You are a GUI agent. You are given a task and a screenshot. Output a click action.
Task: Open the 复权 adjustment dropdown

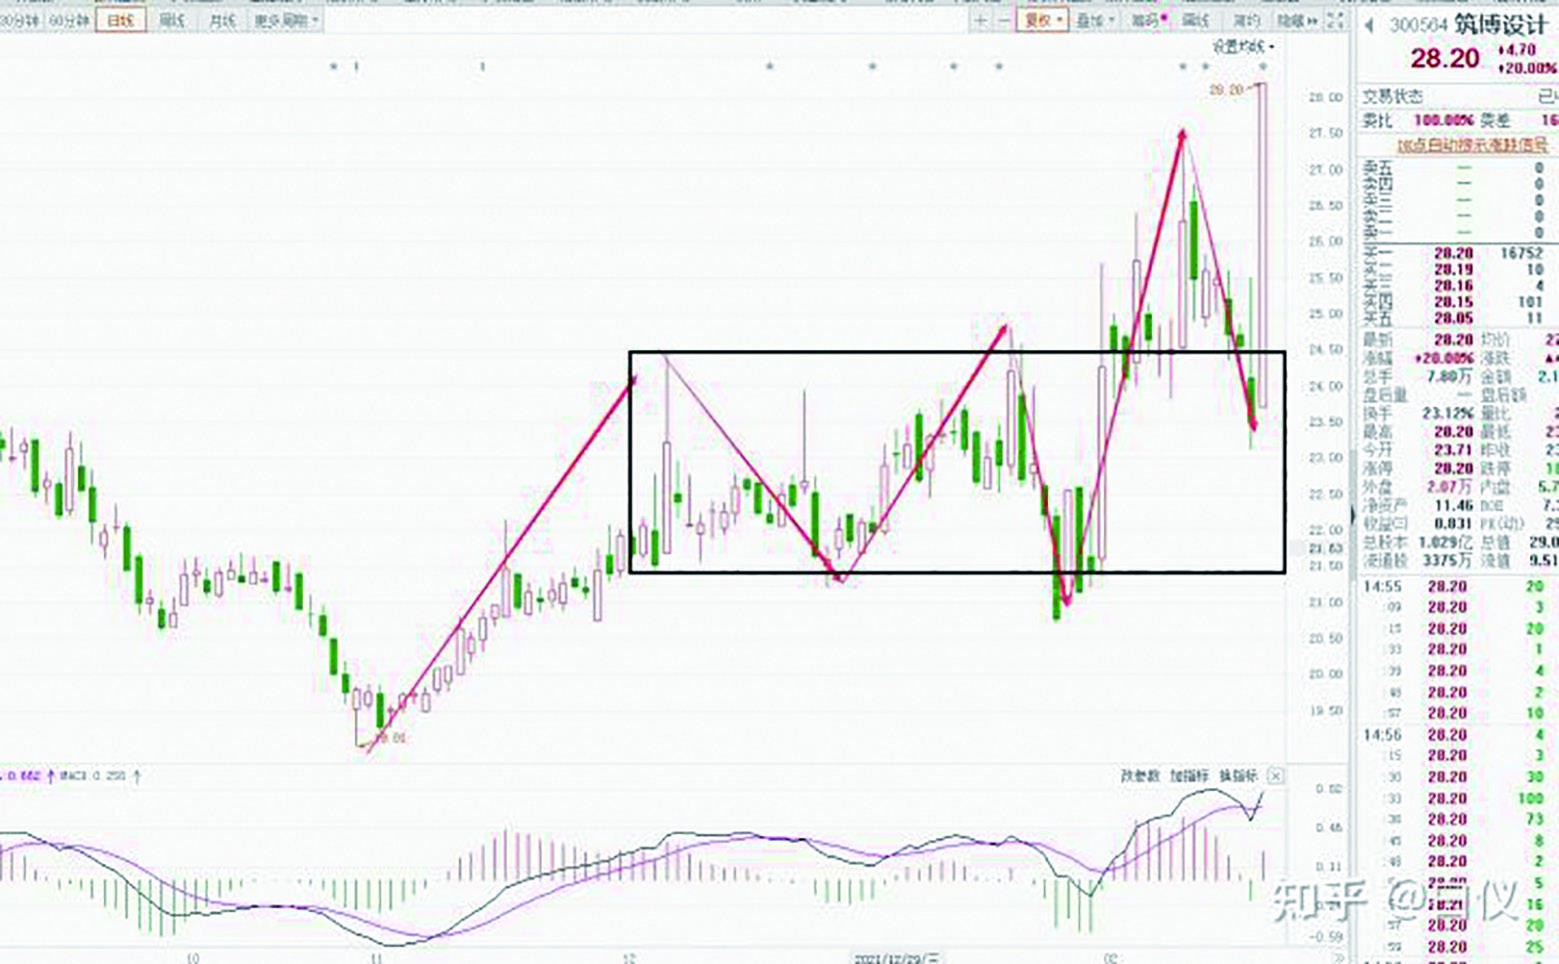(x=1042, y=21)
